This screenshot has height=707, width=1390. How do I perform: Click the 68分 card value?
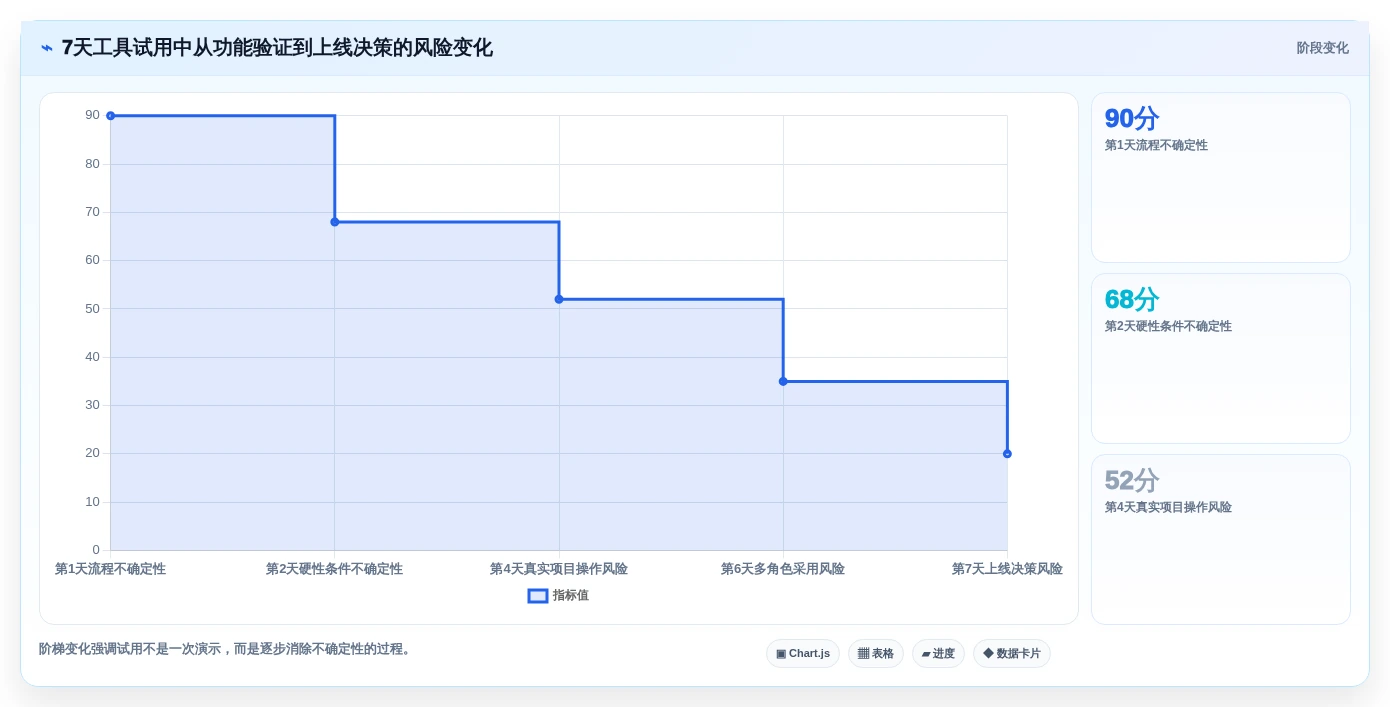tap(1131, 300)
